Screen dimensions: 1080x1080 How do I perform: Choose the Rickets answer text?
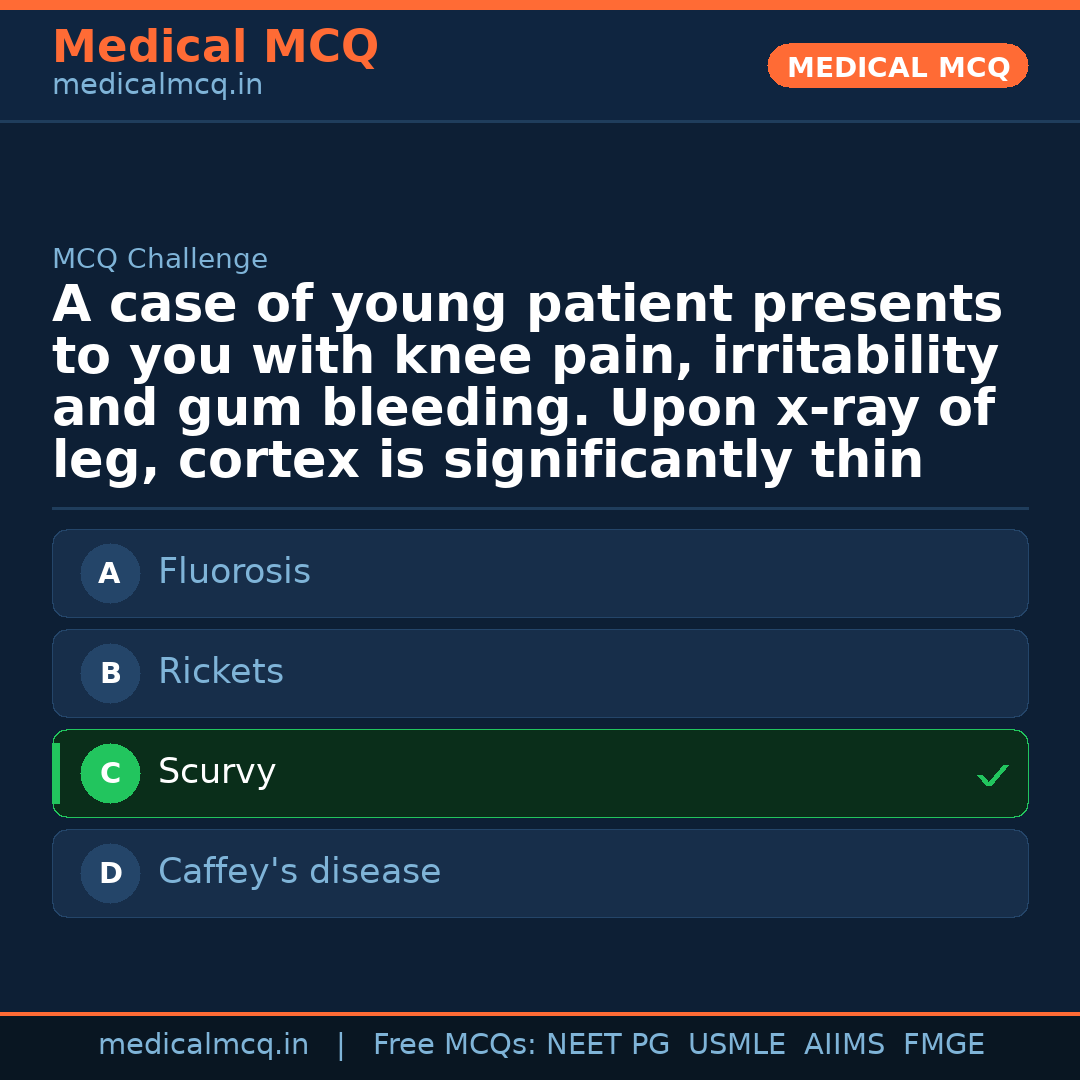click(221, 672)
